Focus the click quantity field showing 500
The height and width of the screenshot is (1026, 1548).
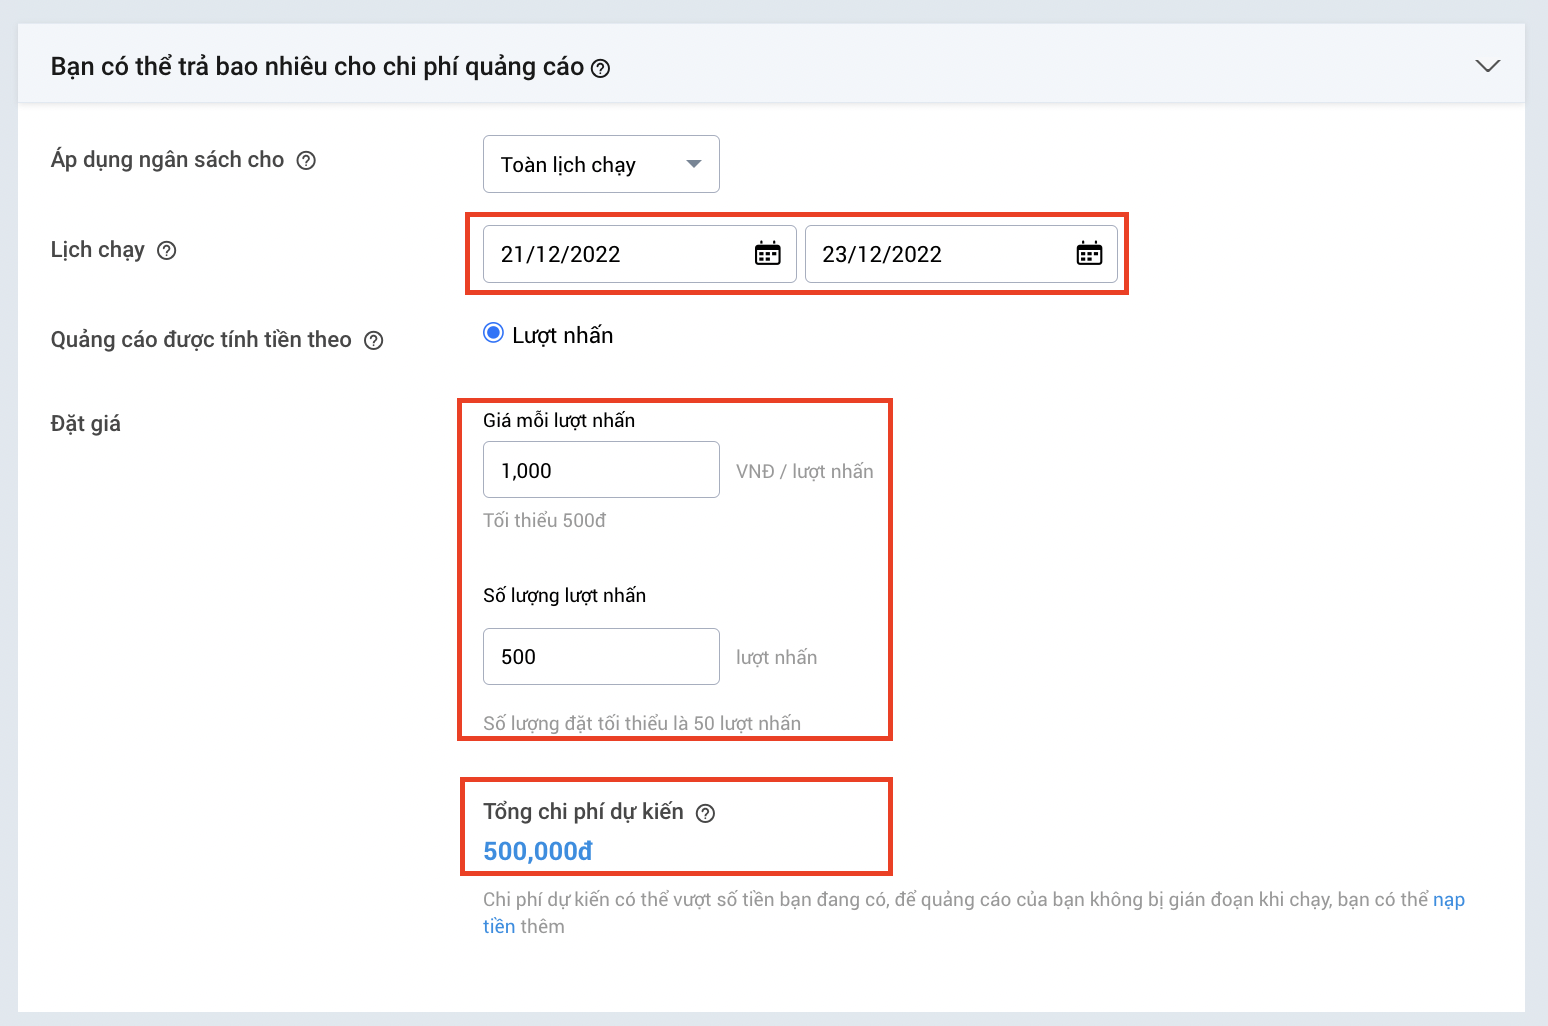point(601,657)
